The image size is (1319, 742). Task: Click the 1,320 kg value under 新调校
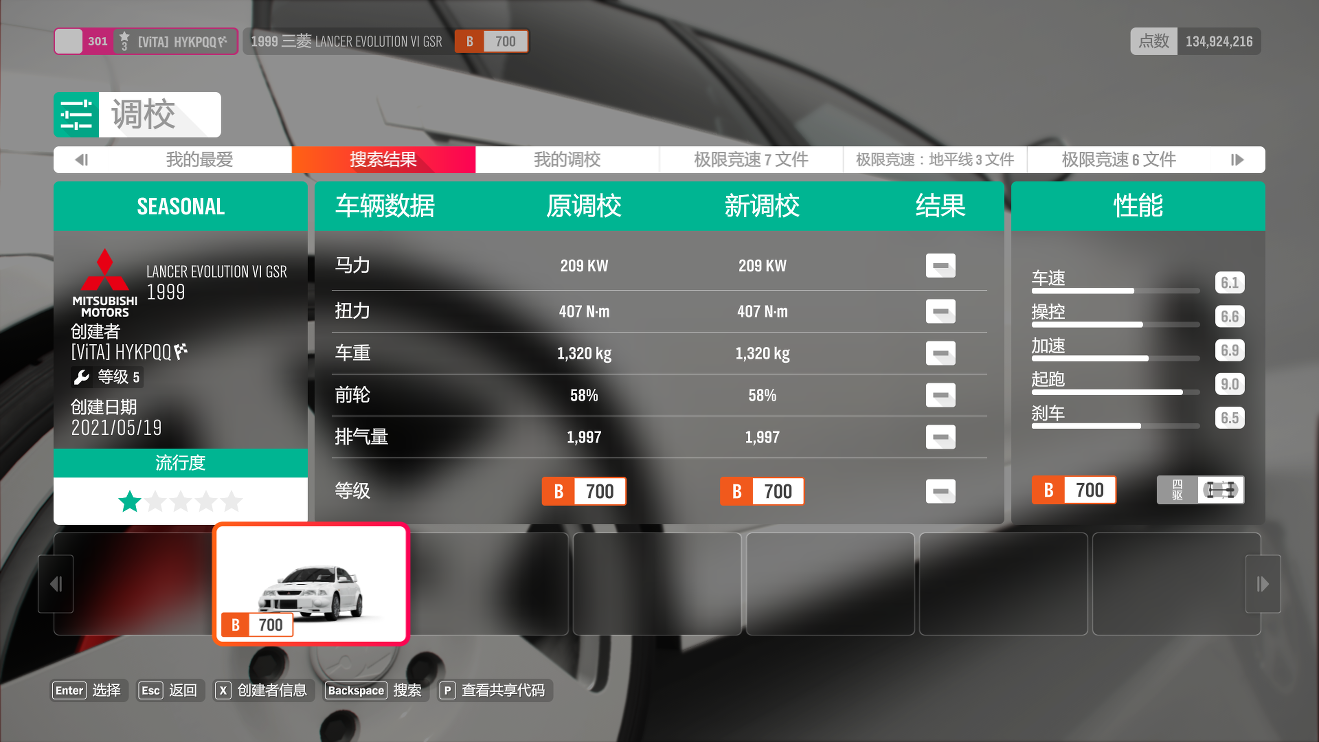pyautogui.click(x=762, y=353)
